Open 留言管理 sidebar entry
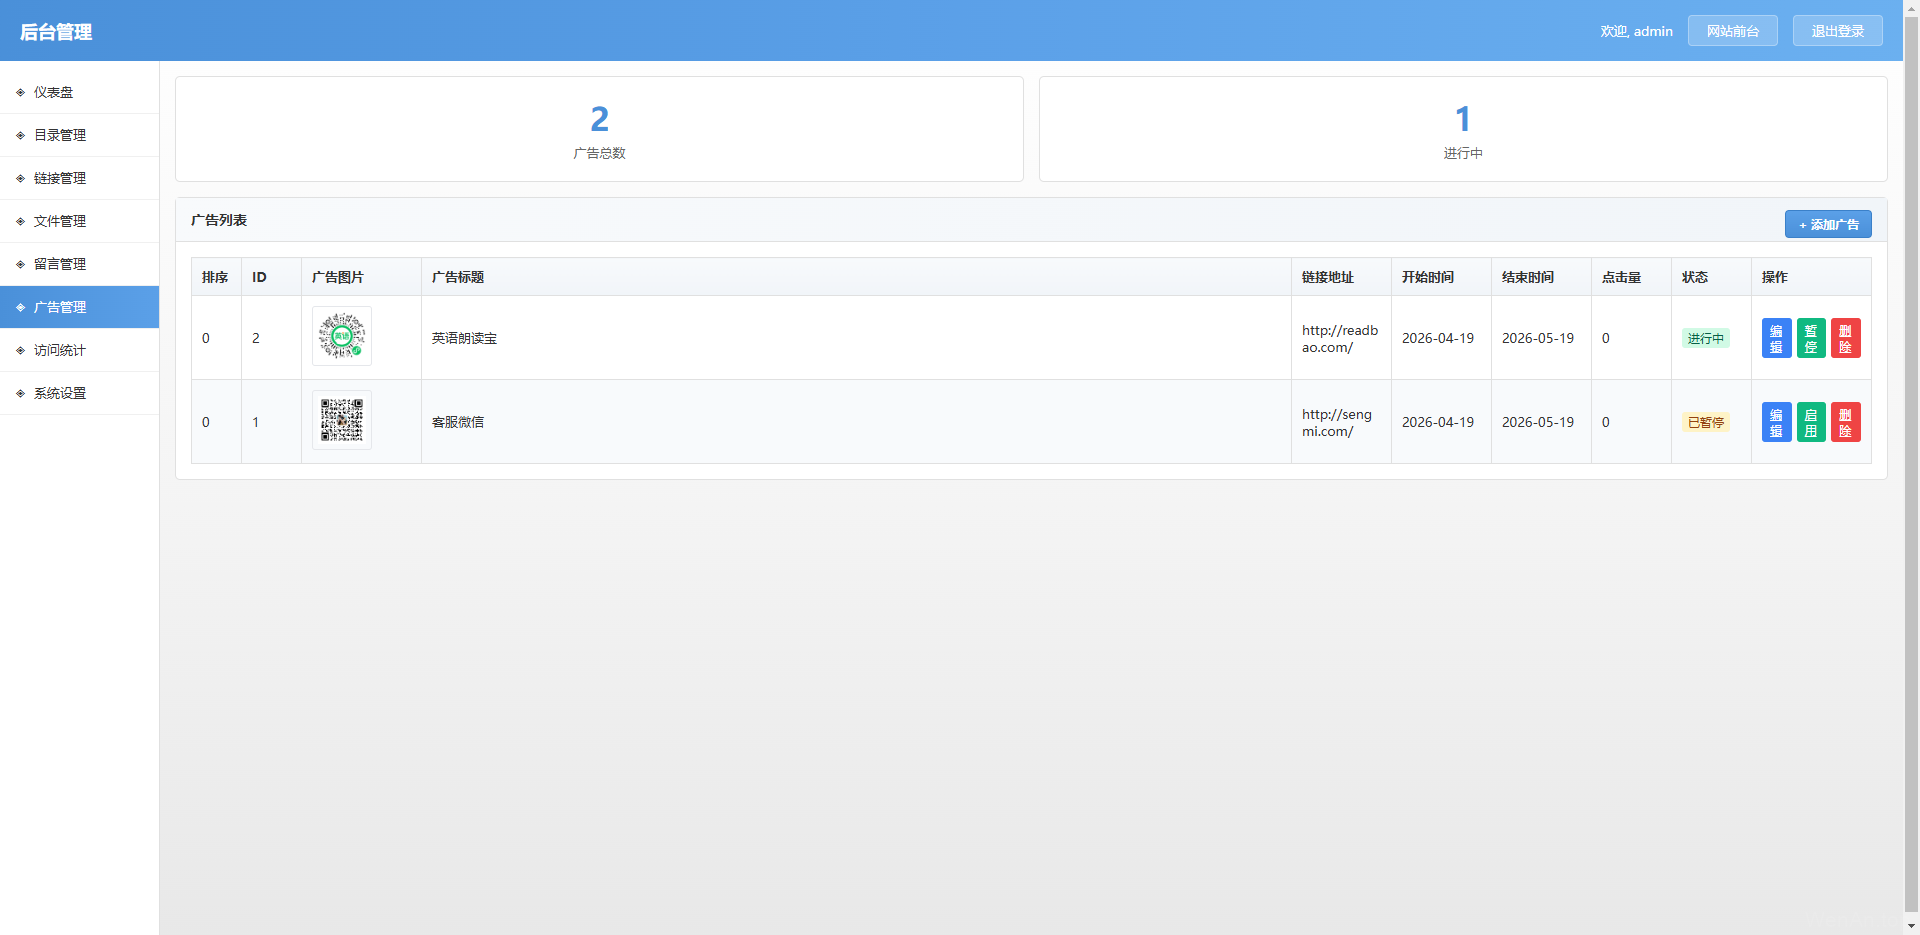 point(60,264)
